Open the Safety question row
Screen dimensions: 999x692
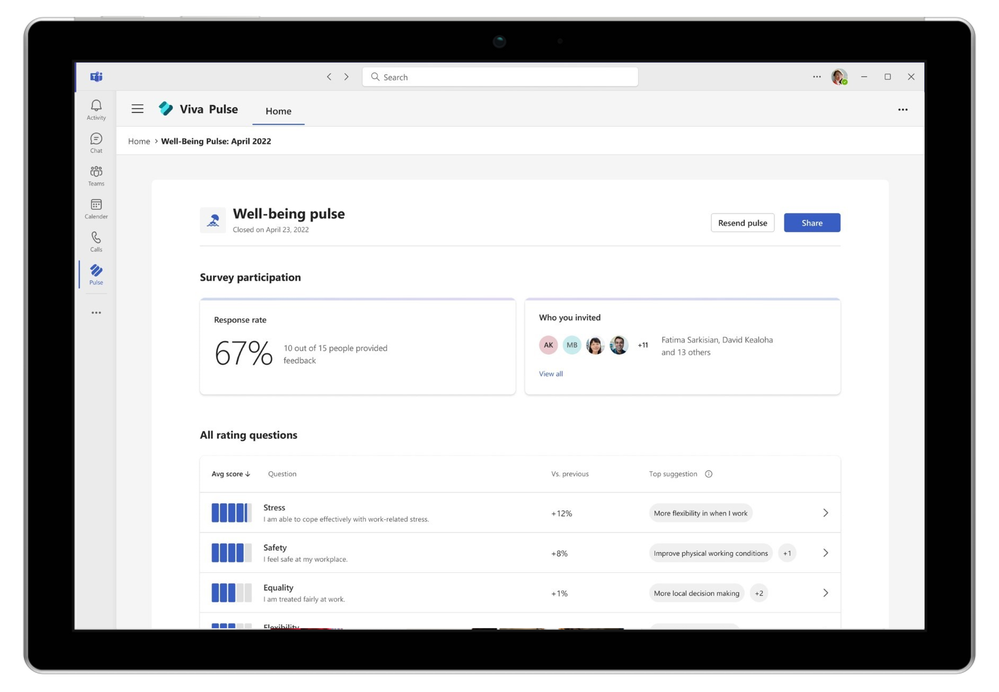[520, 553]
